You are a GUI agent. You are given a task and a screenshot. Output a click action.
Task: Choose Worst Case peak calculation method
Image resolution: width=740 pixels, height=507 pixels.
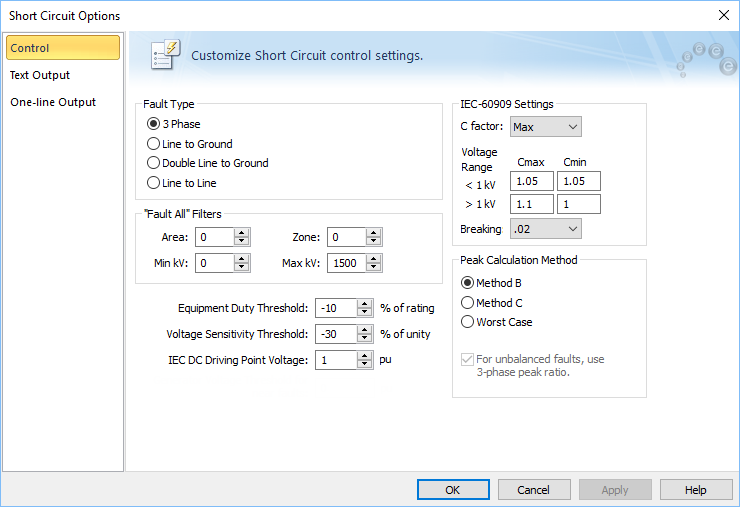tap(467, 322)
